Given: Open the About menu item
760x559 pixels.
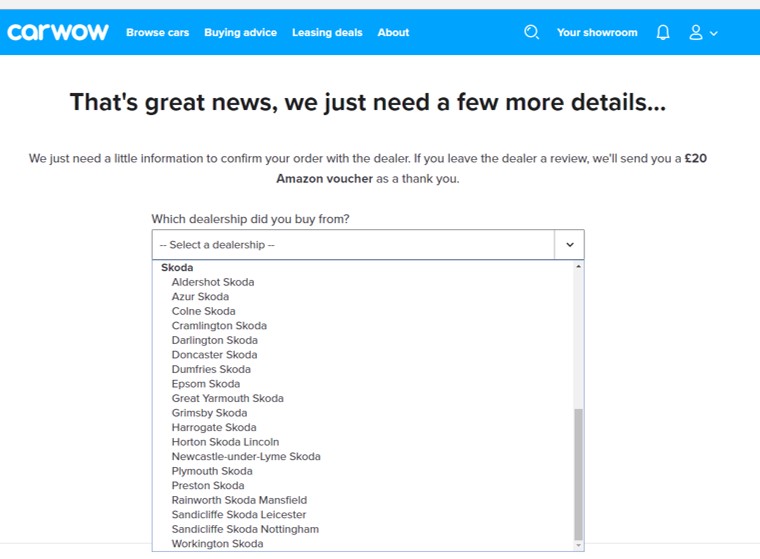Looking at the screenshot, I should [393, 32].
